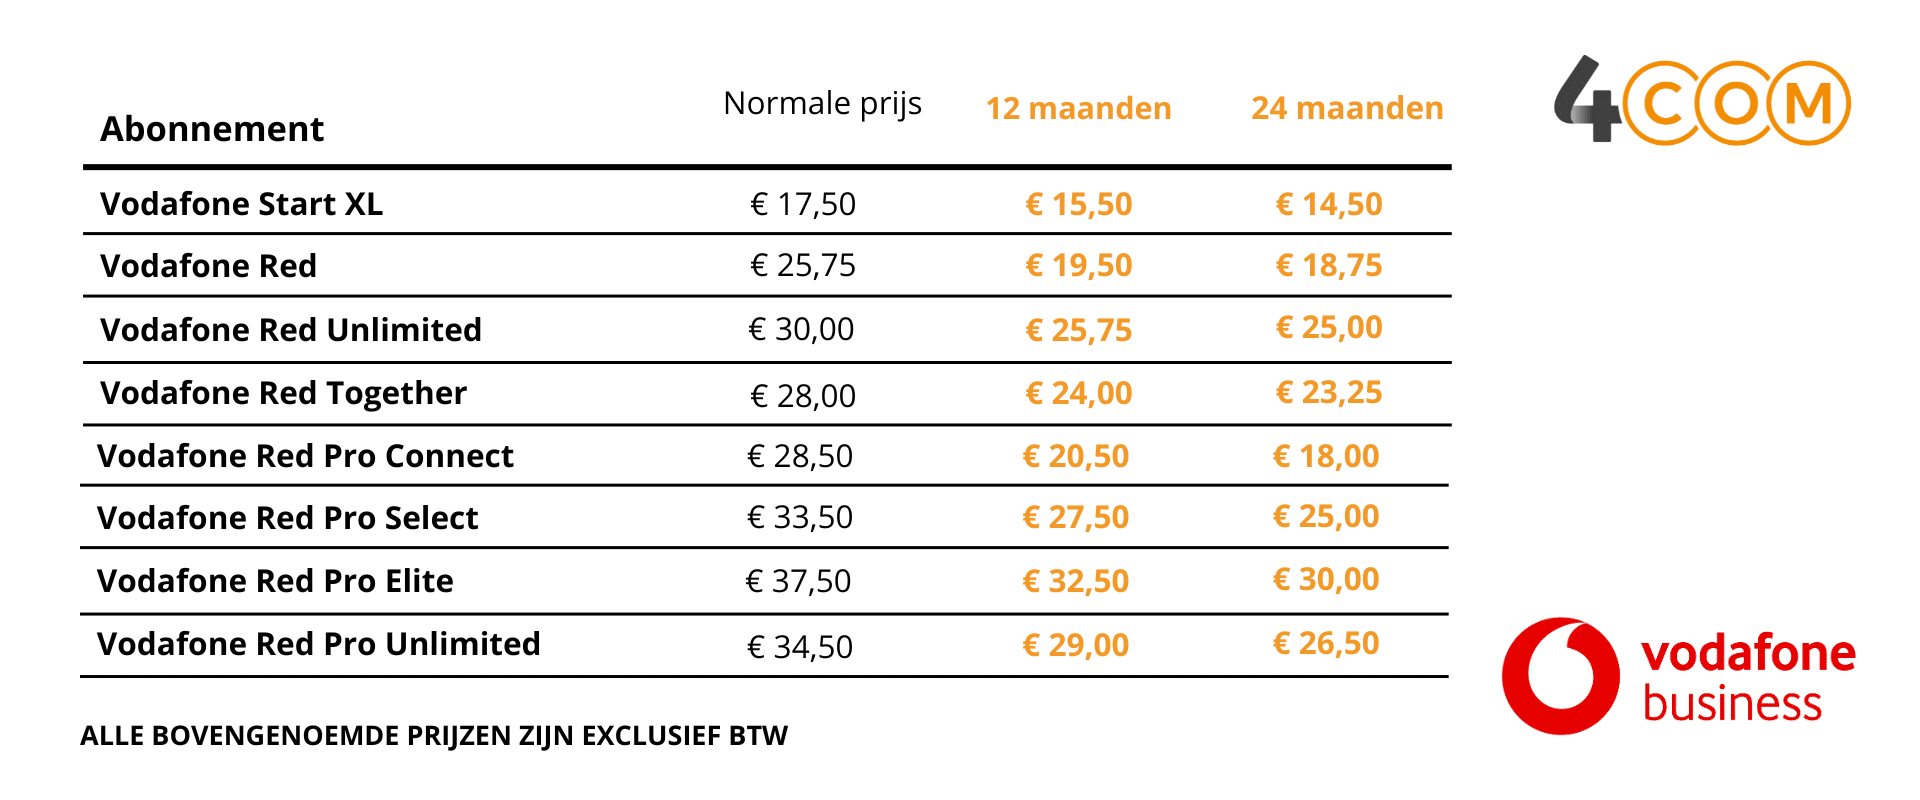Click the € 37,50 normal Pro Elite price
The height and width of the screenshot is (800, 1920).
click(798, 581)
